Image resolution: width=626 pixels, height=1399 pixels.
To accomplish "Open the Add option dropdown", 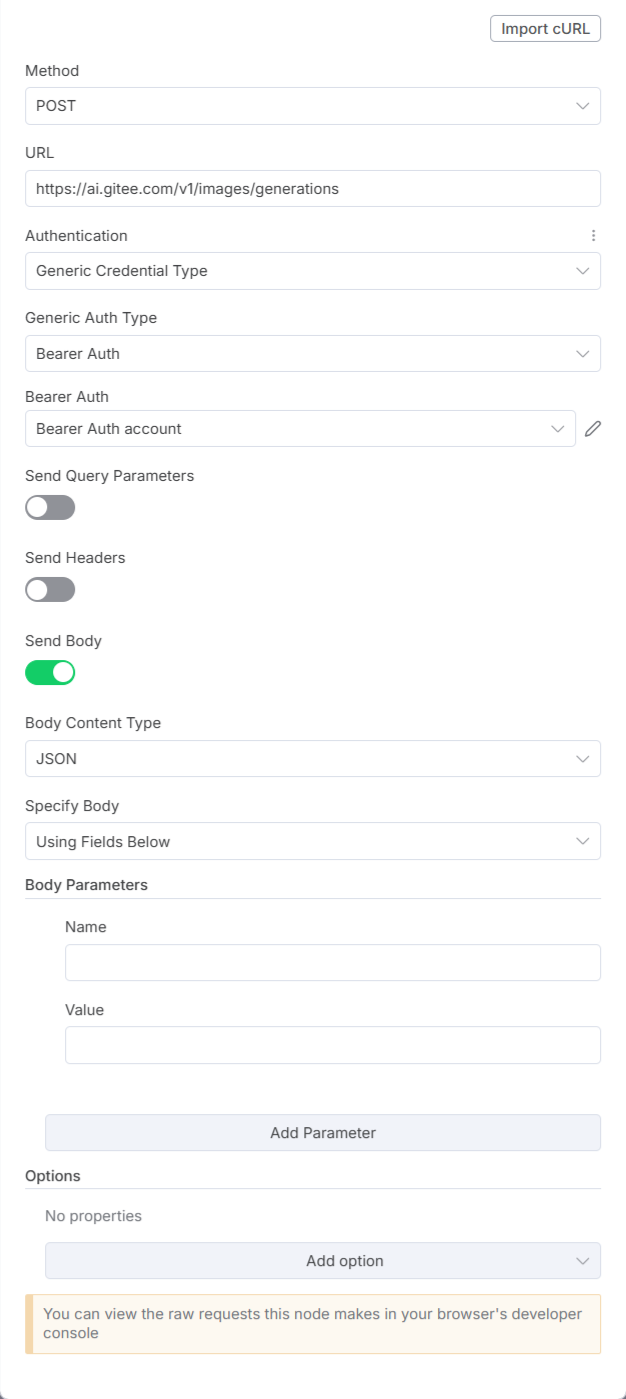I will (x=322, y=1261).
